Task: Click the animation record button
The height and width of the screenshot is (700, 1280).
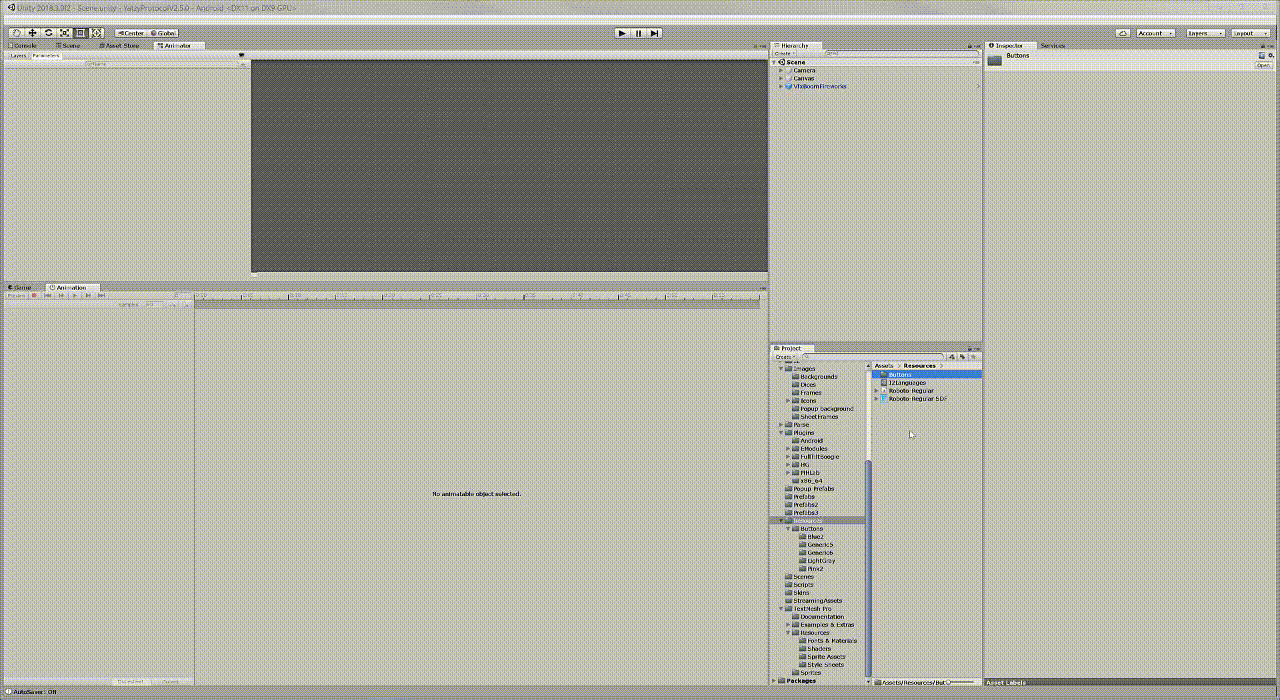Action: (x=34, y=295)
